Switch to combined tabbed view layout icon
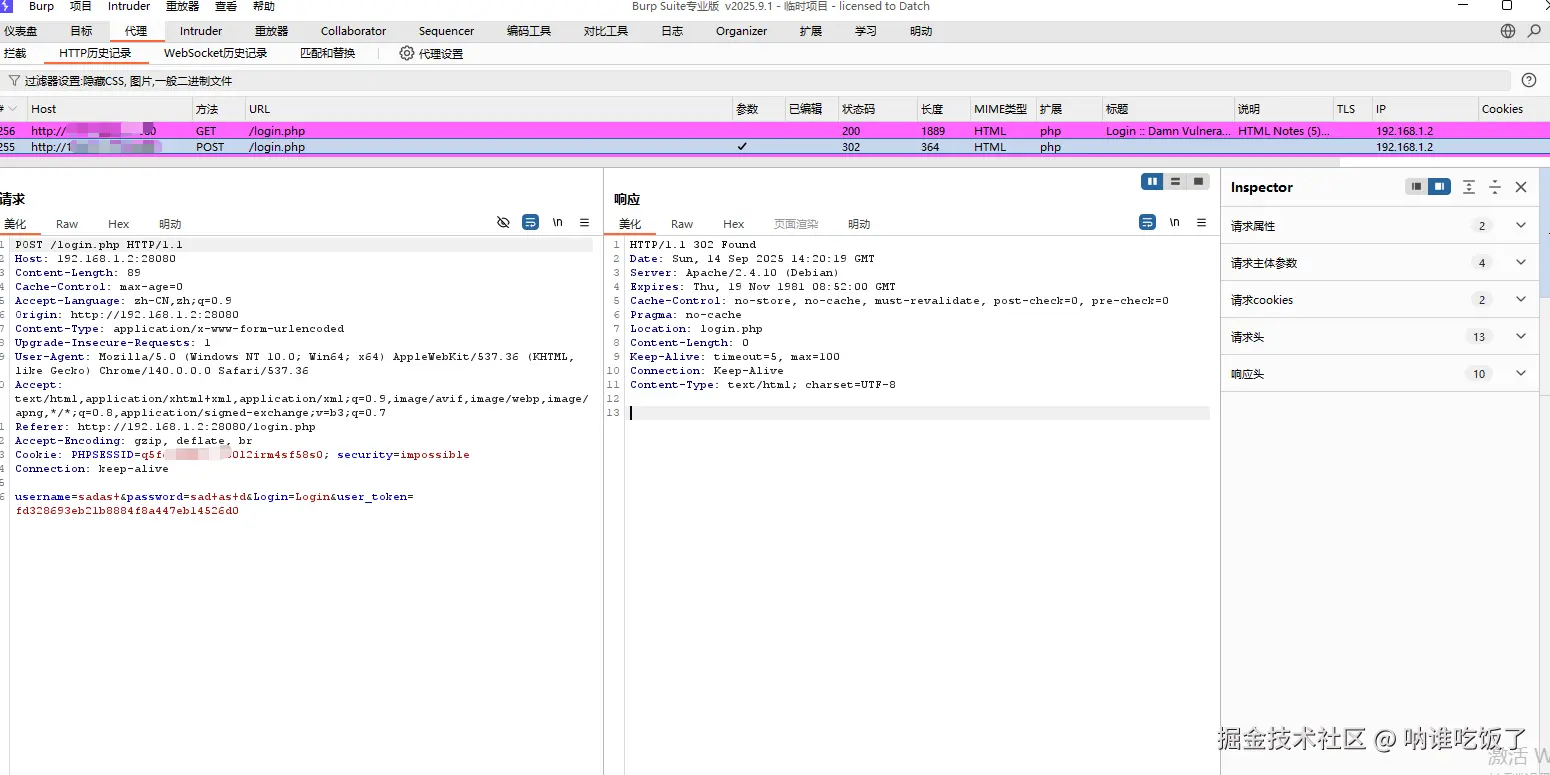The image size is (1550, 775). point(1198,182)
